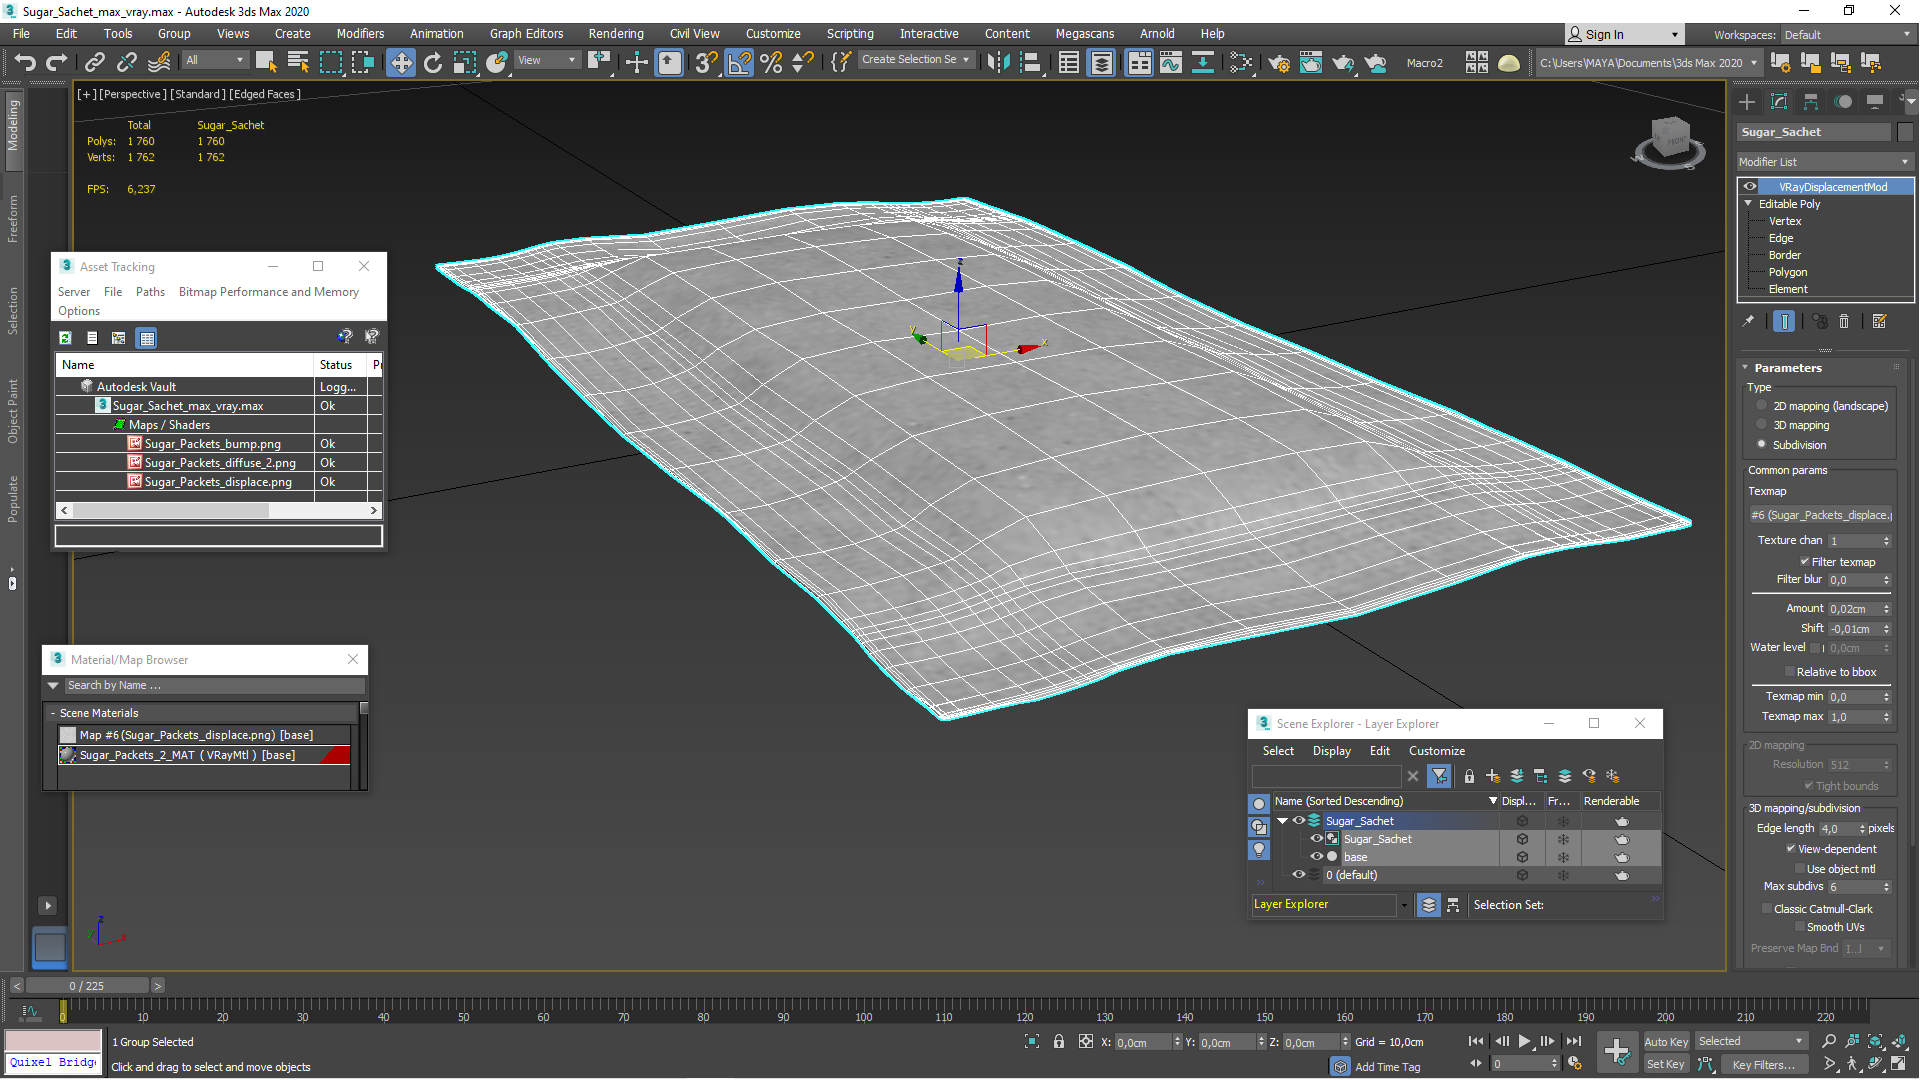
Task: Click the Auto Key button
Action: click(x=1665, y=1041)
